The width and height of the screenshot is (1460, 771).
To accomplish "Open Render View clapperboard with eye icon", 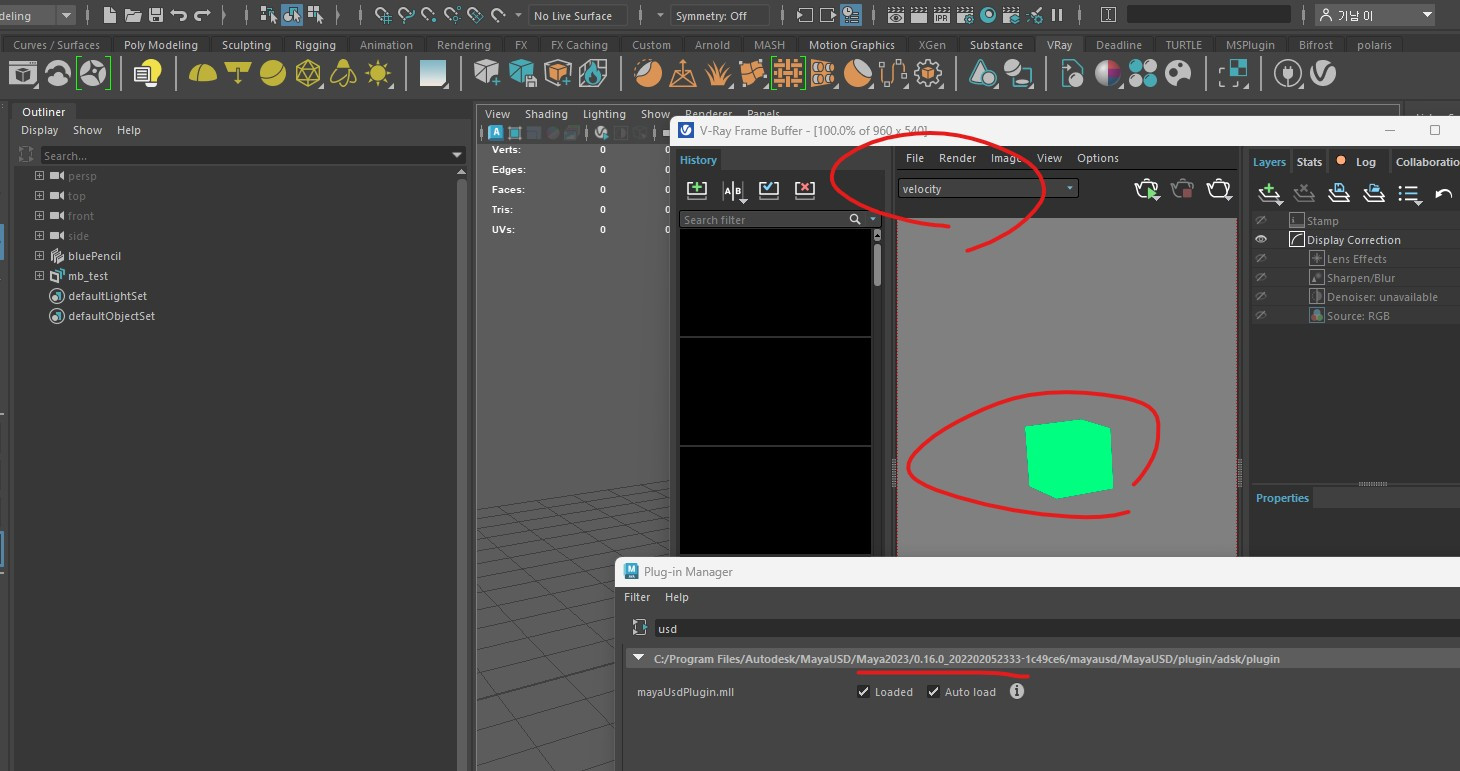I will point(895,15).
